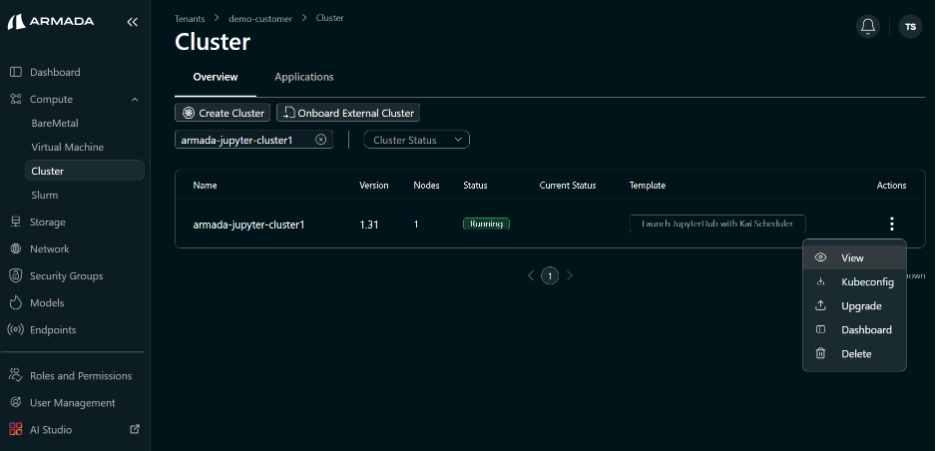Click the Cluster breadcrumb text

tap(330, 18)
